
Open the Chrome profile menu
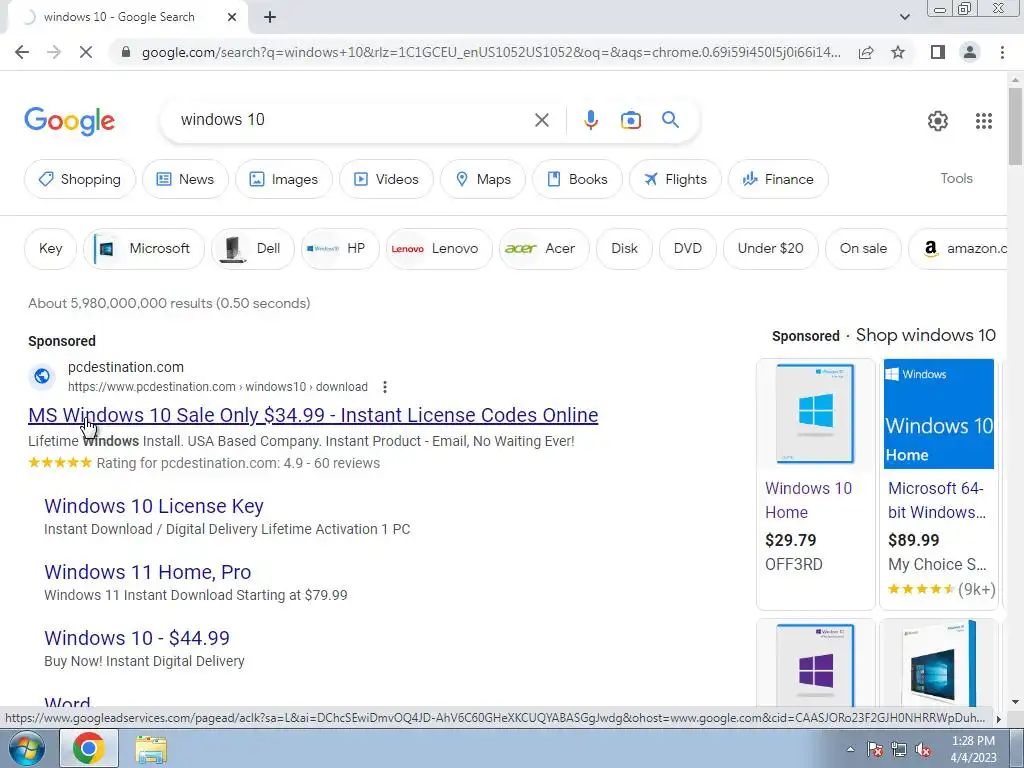pos(970,52)
